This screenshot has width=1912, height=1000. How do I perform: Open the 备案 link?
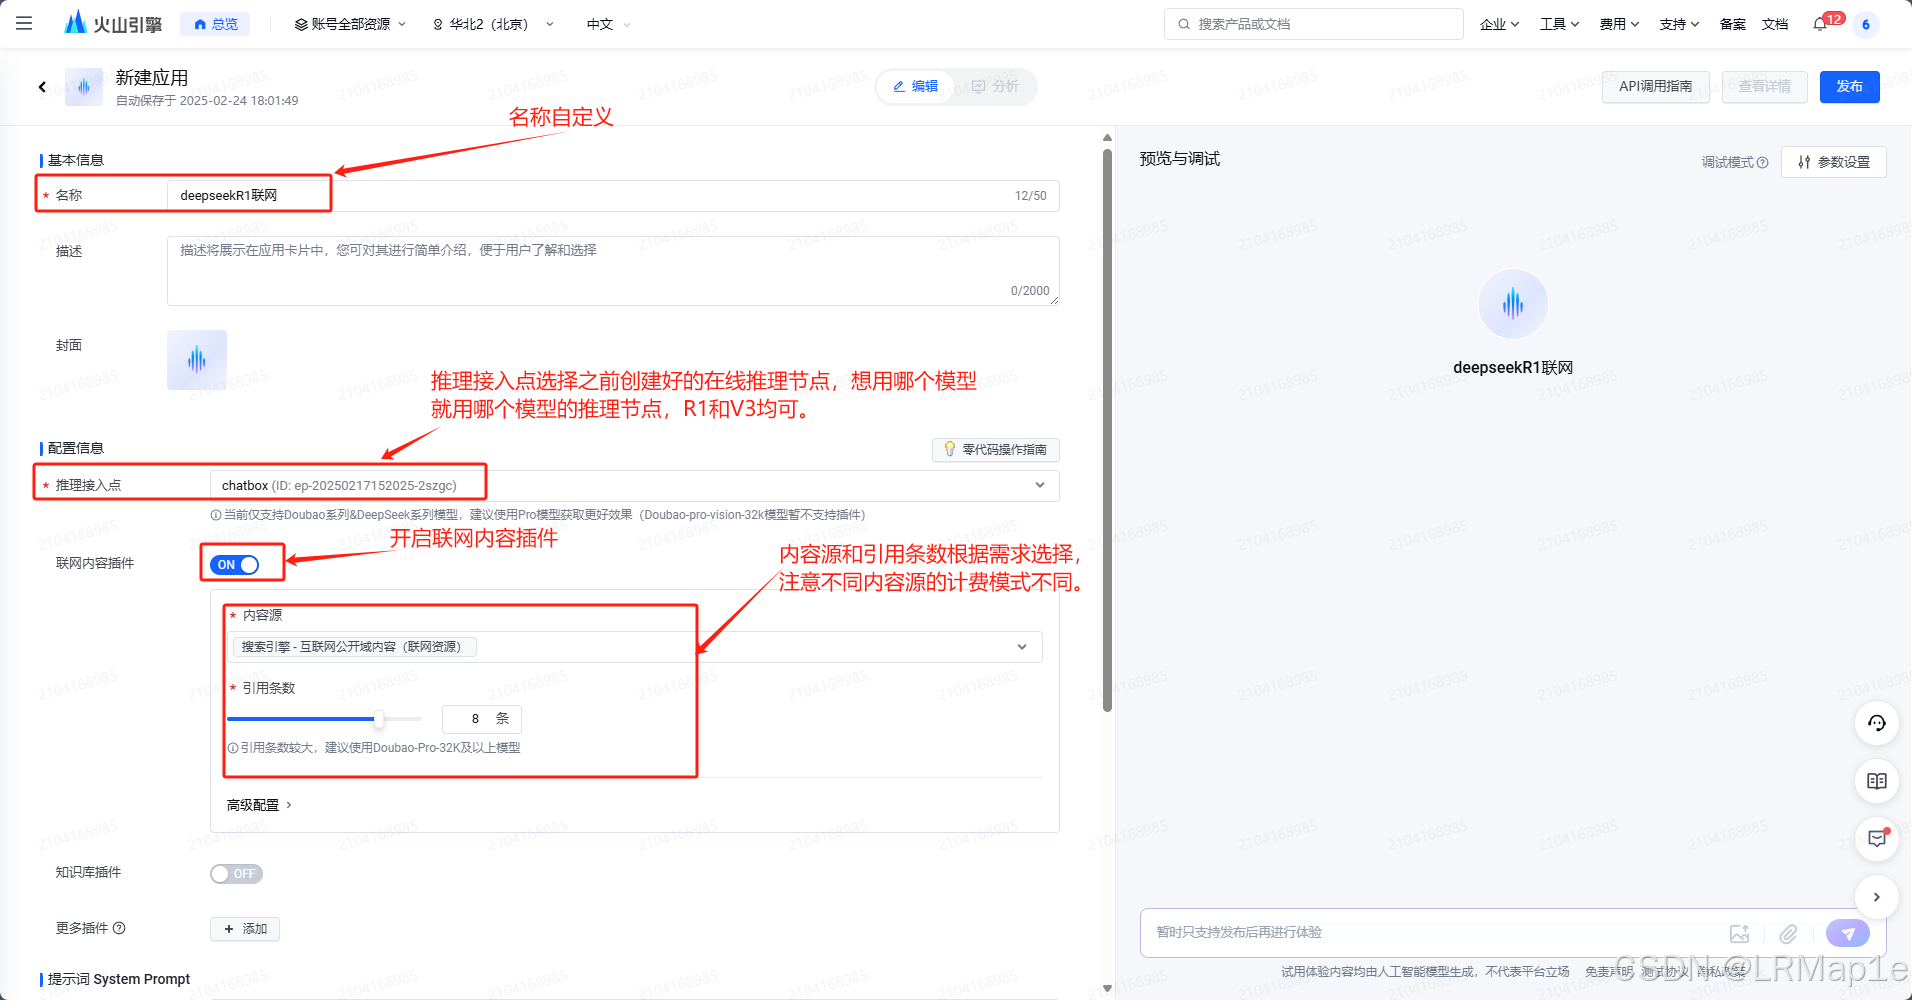[x=1733, y=24]
